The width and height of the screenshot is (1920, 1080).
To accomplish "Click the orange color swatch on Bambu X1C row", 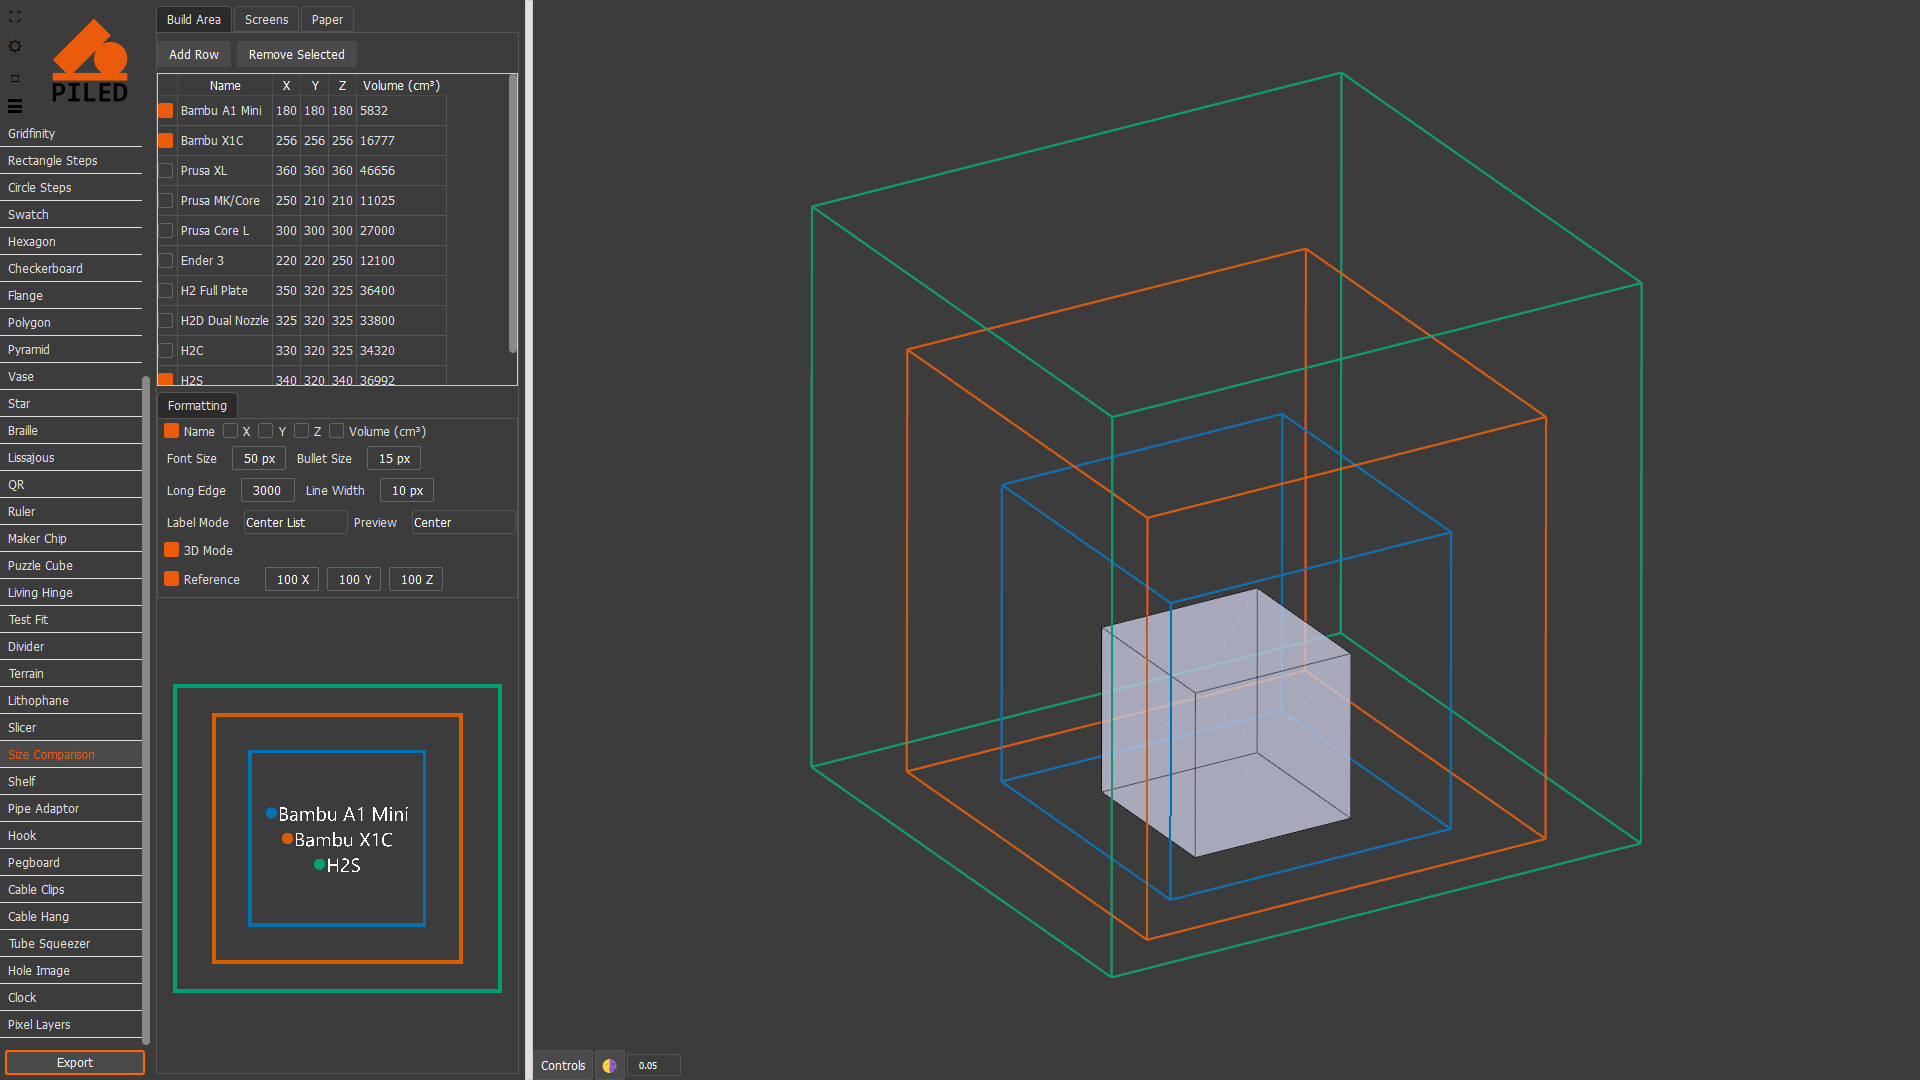I will pos(165,140).
